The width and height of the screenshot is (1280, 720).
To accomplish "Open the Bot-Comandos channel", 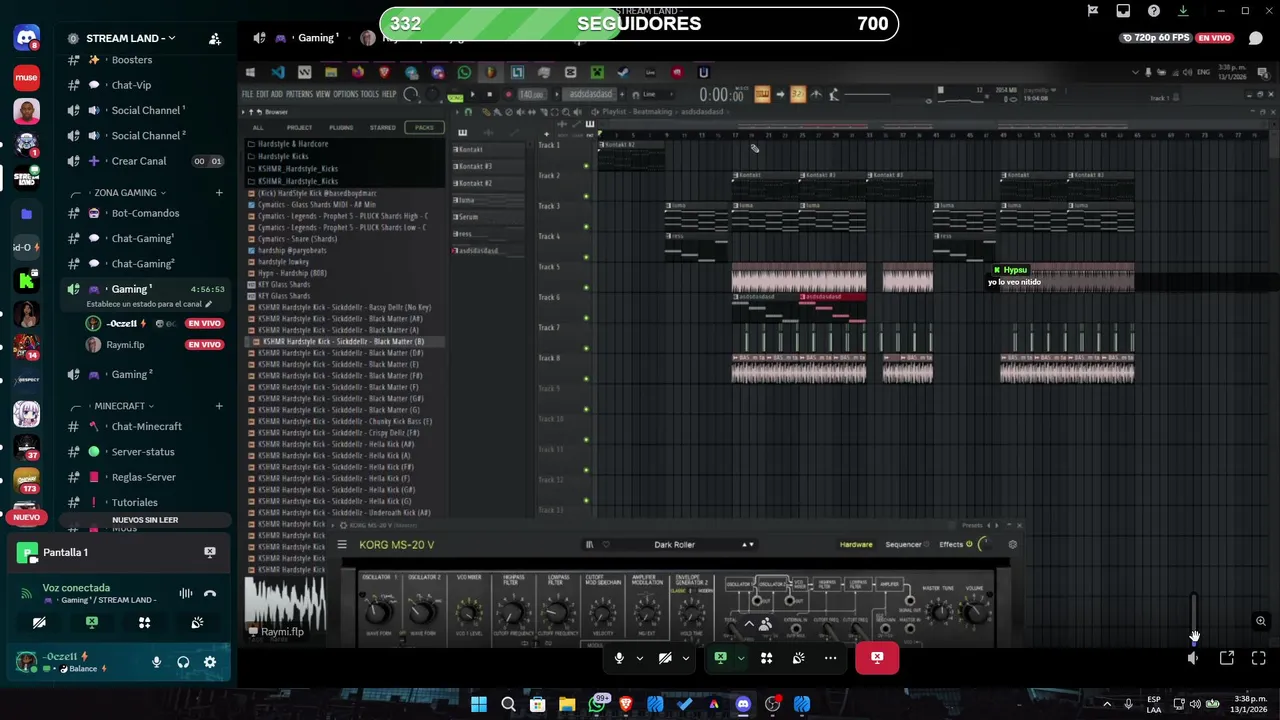I will pyautogui.click(x=146, y=213).
